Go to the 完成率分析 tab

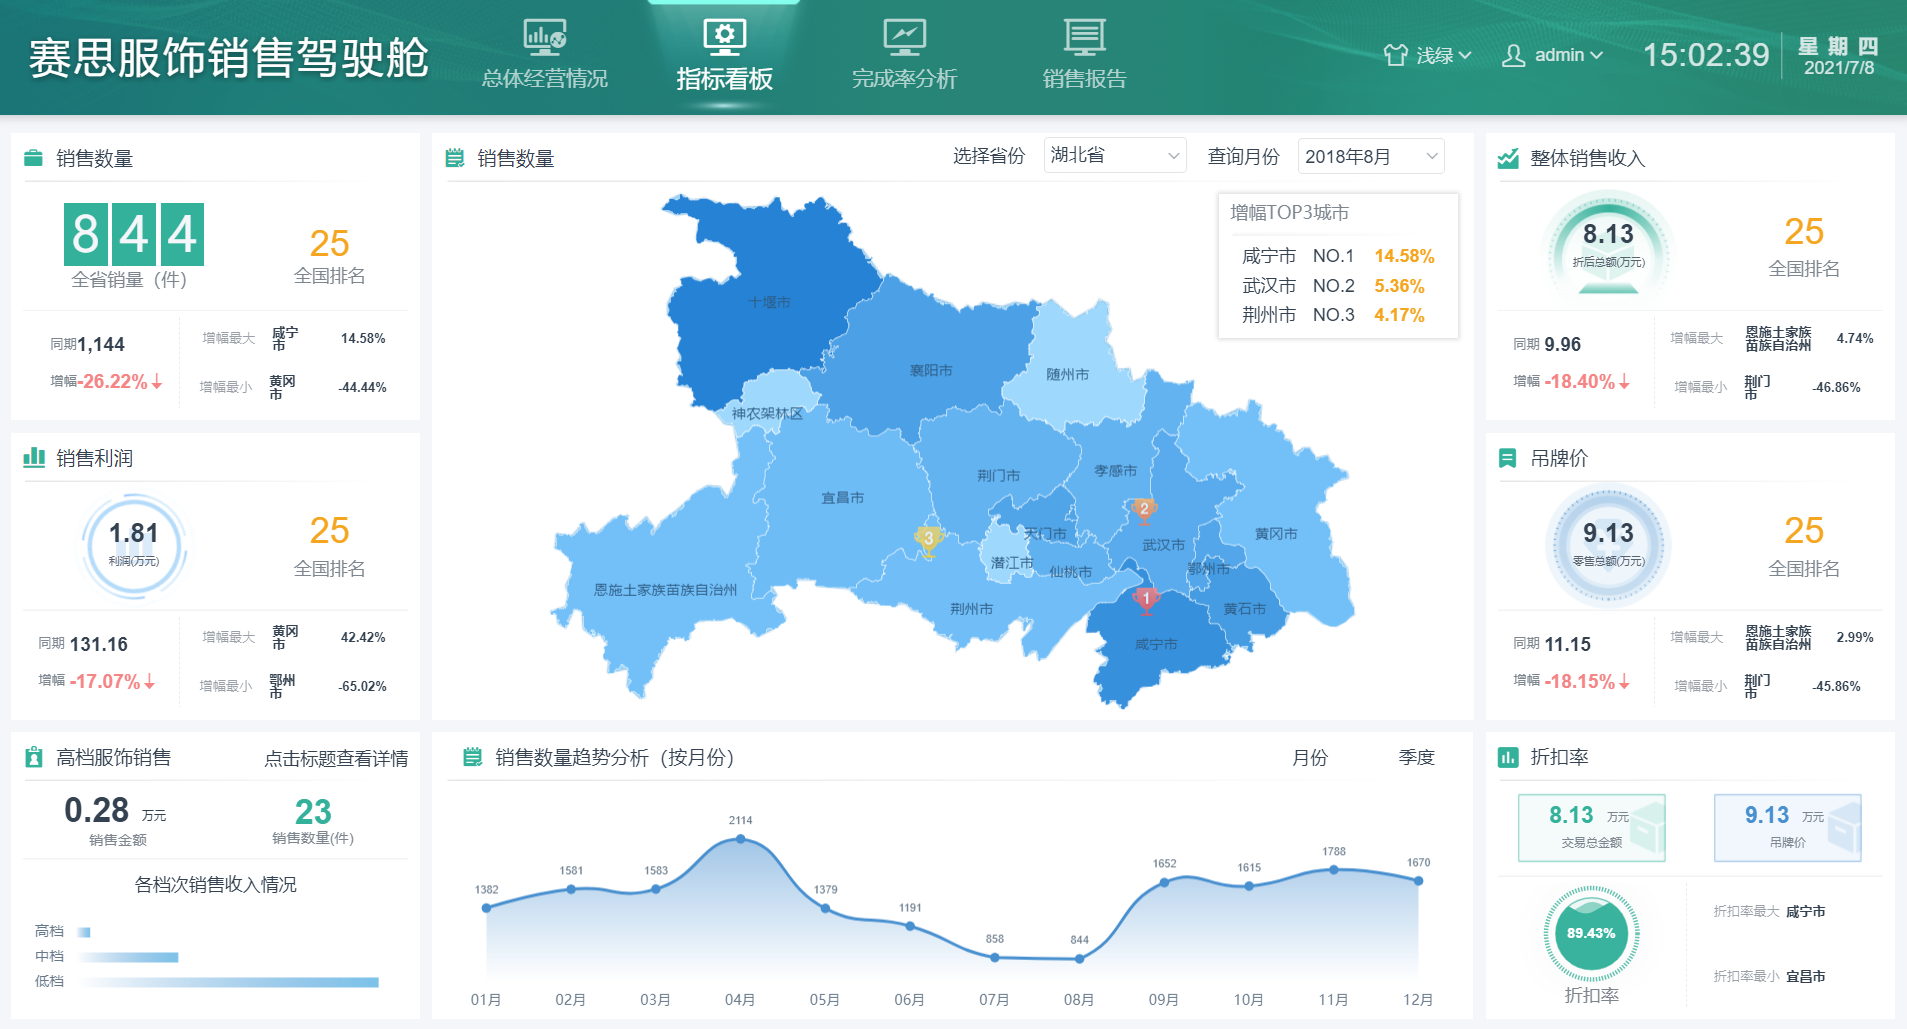point(904,78)
